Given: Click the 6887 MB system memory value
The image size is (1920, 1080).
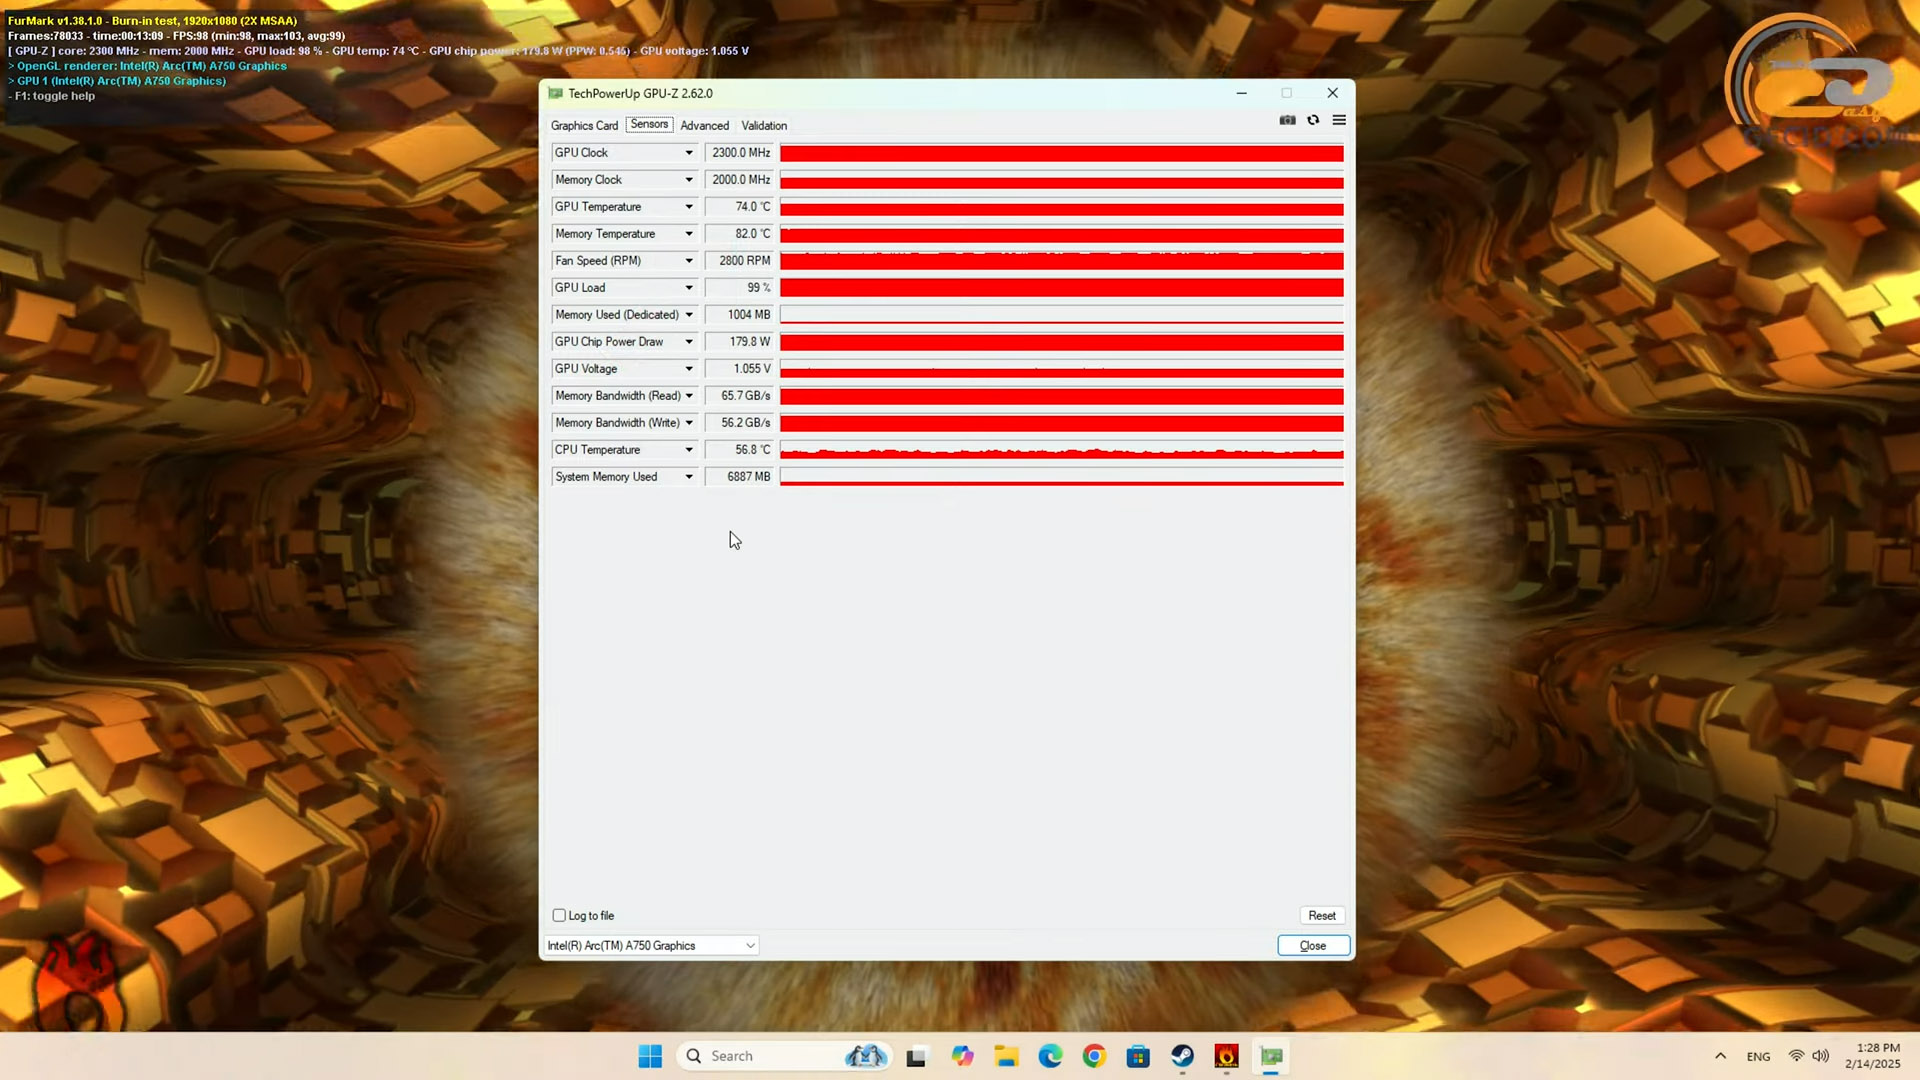Looking at the screenshot, I should coord(739,477).
